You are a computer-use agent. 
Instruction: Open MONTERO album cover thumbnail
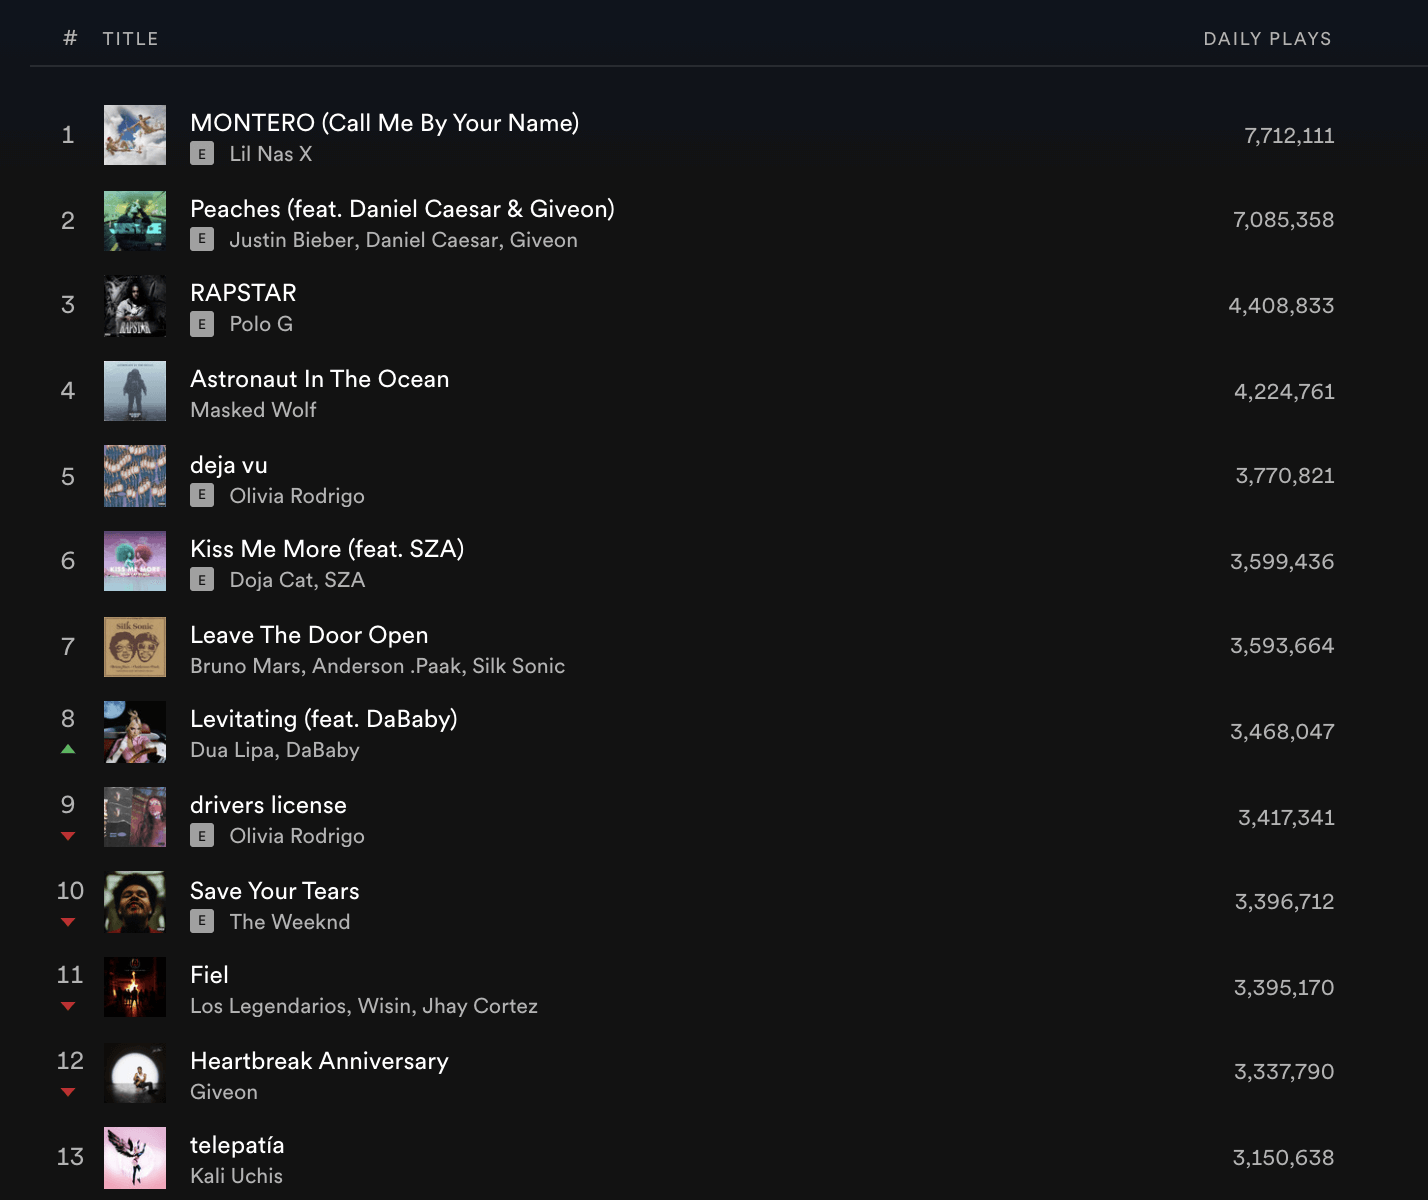click(135, 135)
